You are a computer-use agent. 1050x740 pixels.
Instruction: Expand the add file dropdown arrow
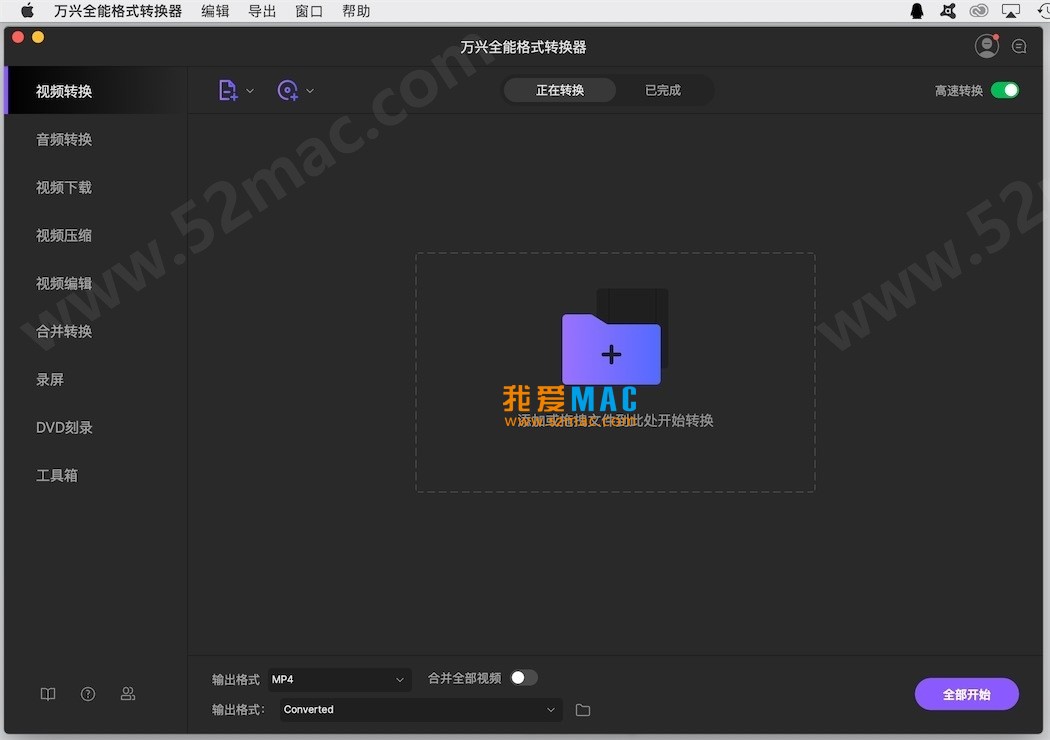[x=250, y=91]
